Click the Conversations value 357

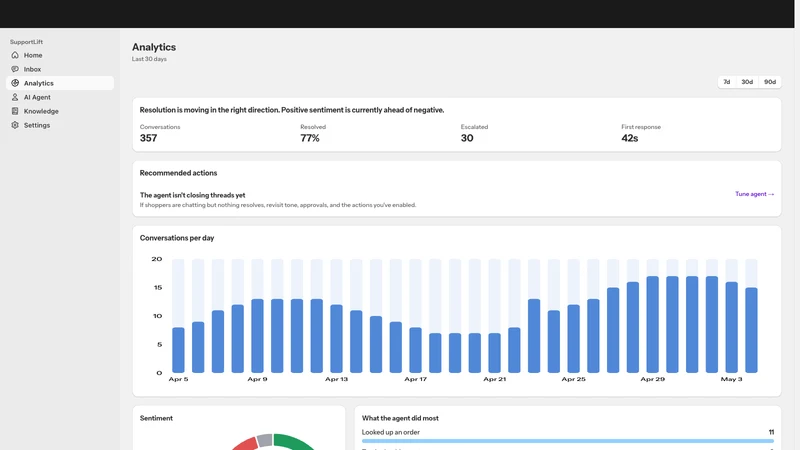tap(148, 138)
